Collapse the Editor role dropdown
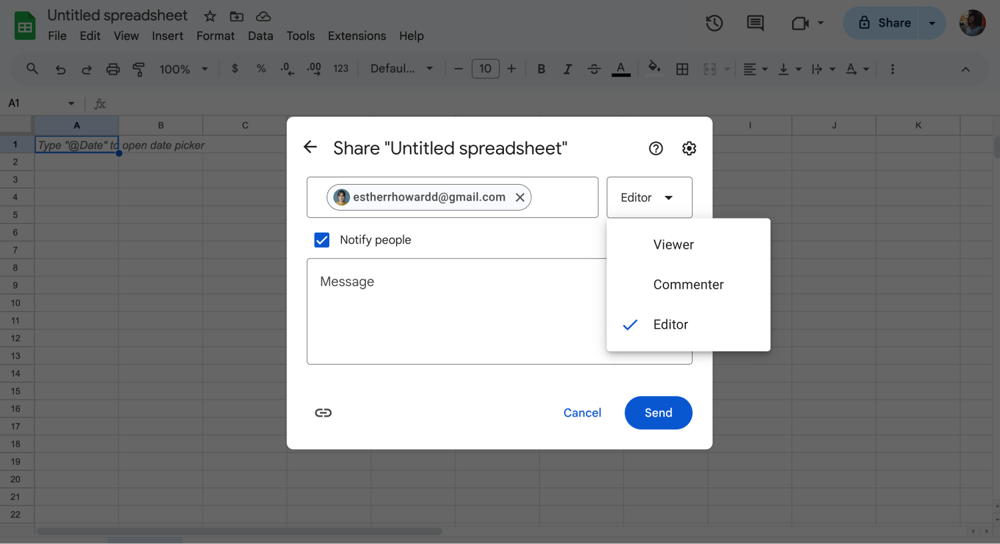The image size is (1000, 544). tap(649, 198)
